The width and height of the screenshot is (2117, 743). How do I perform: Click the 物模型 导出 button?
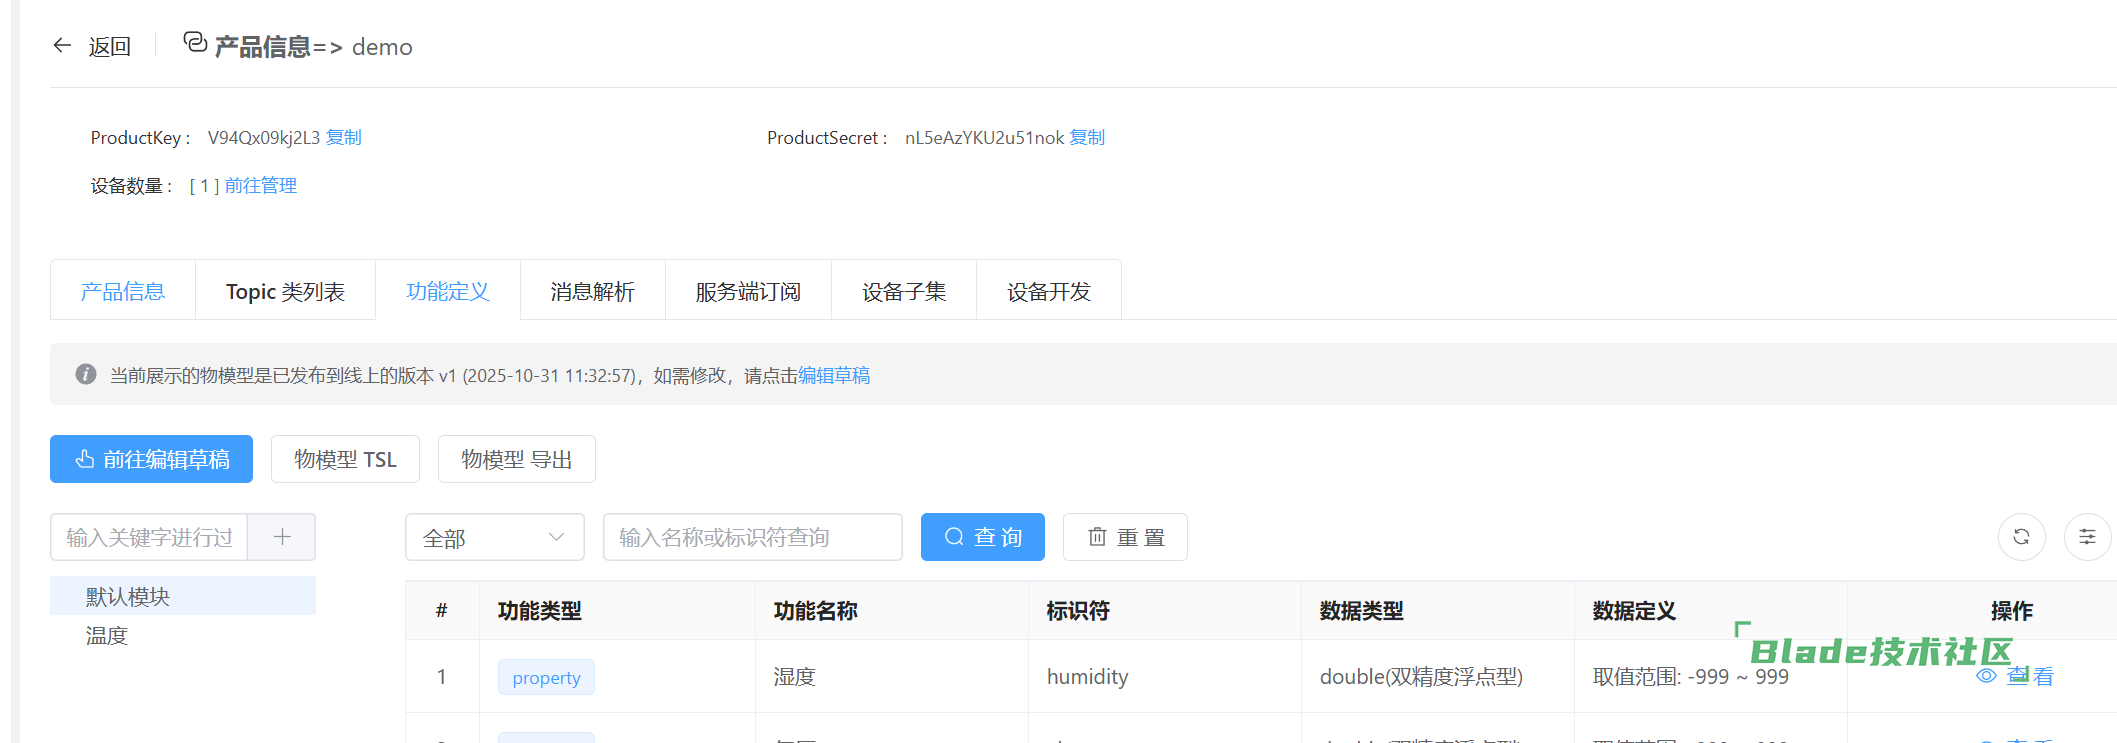516,459
